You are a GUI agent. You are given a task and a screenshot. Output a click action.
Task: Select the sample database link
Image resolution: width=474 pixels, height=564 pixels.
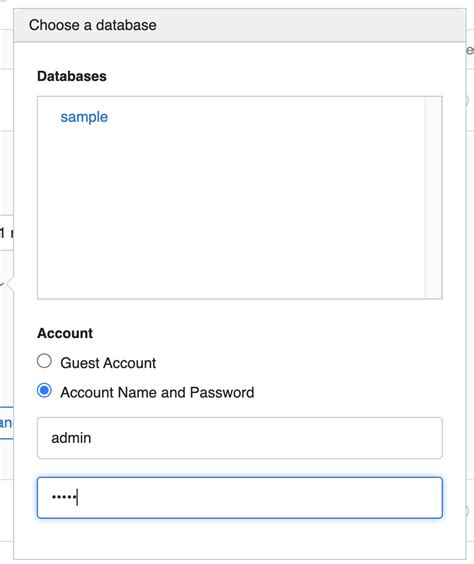pyautogui.click(x=84, y=117)
